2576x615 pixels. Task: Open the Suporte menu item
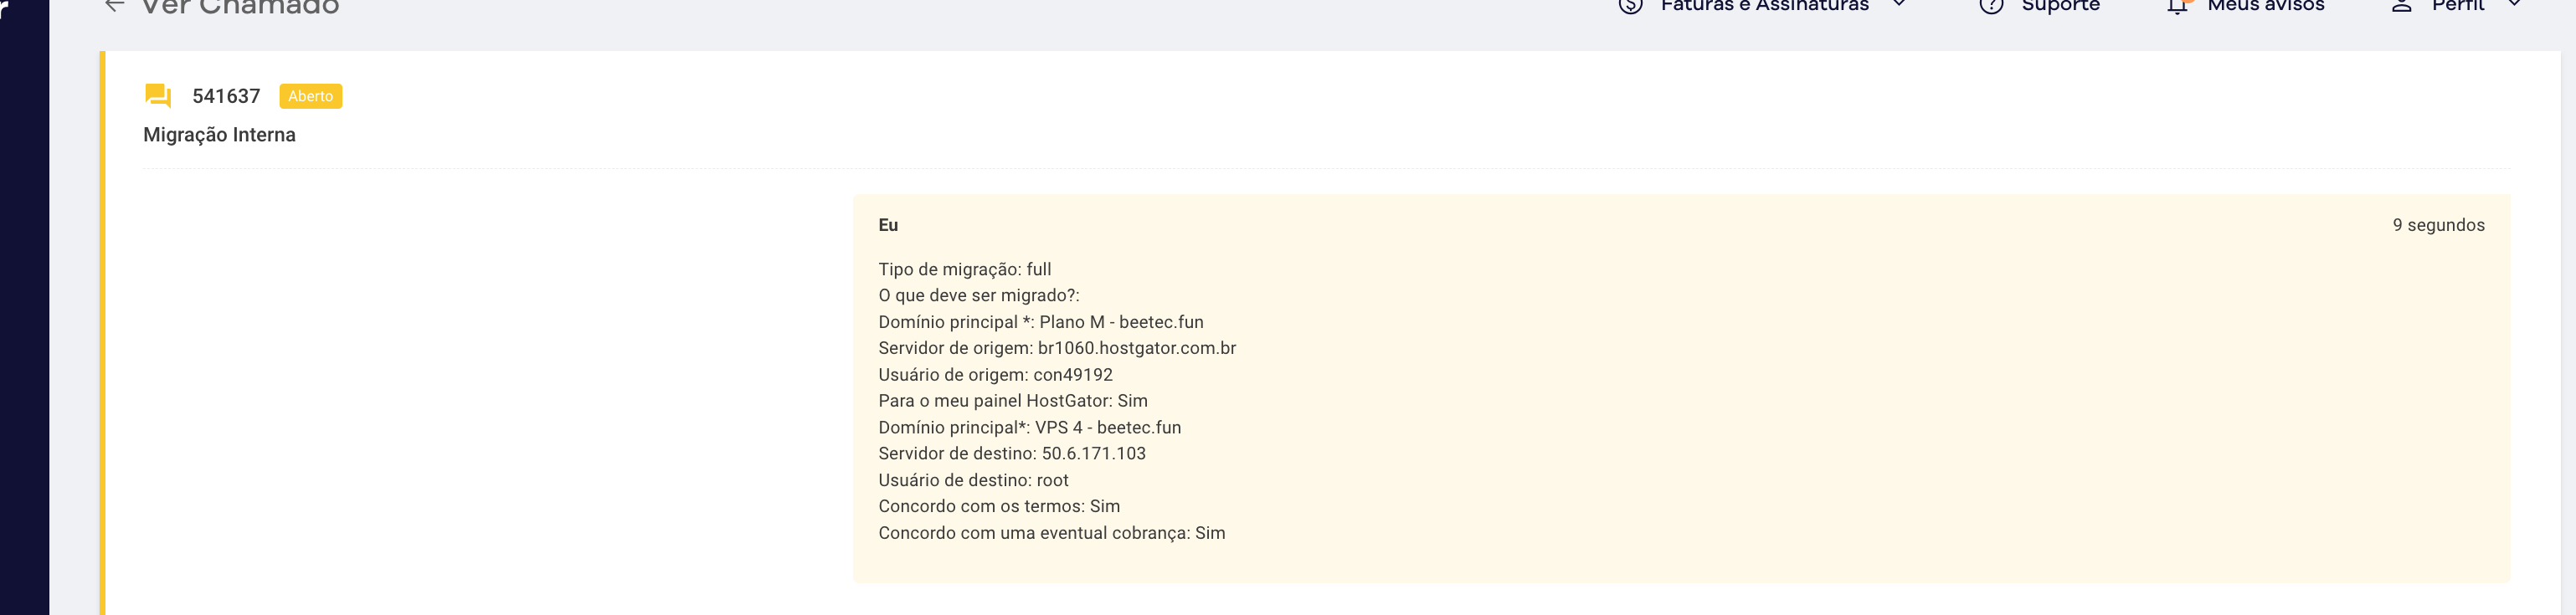(x=2060, y=6)
